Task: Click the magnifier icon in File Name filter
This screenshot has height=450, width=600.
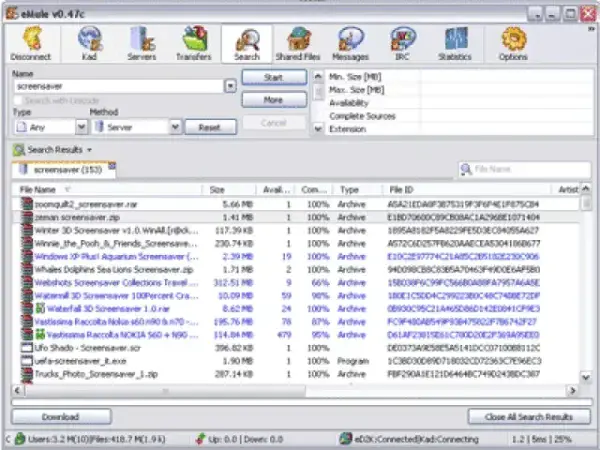Action: coord(466,169)
